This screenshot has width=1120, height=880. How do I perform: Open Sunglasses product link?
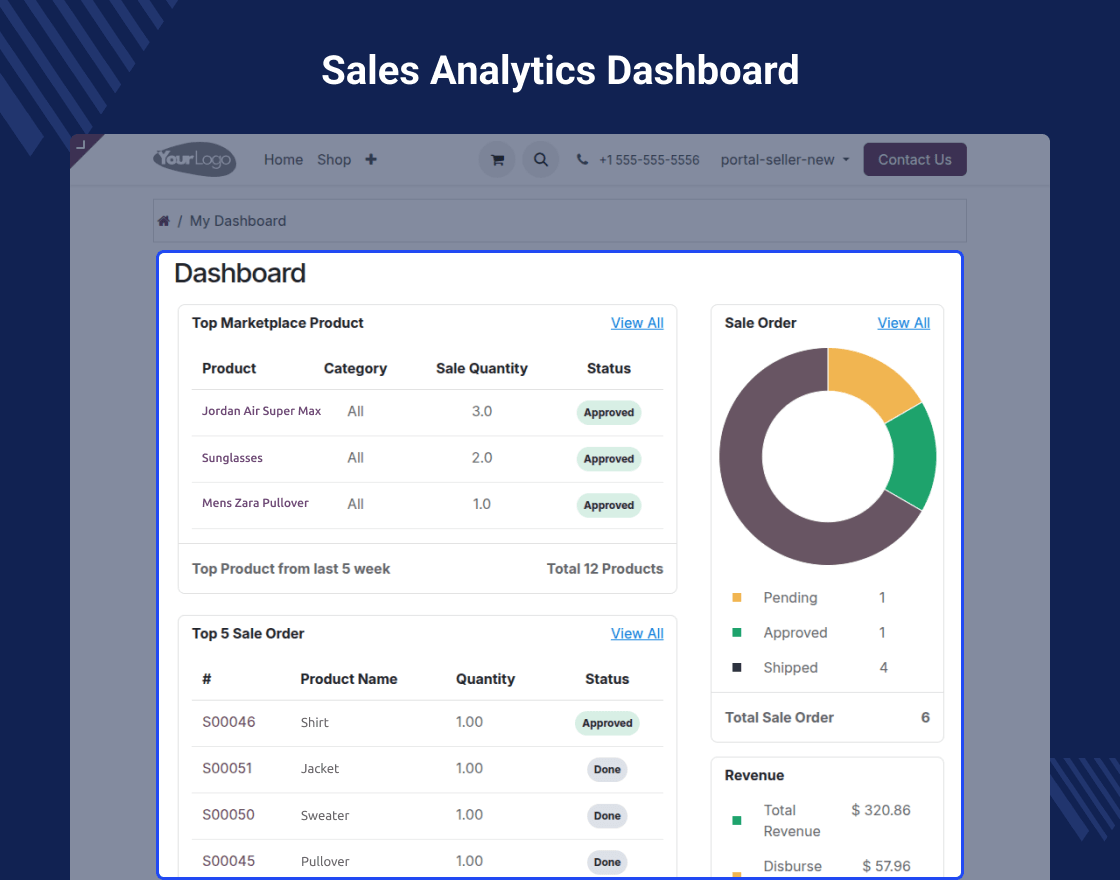pos(232,458)
